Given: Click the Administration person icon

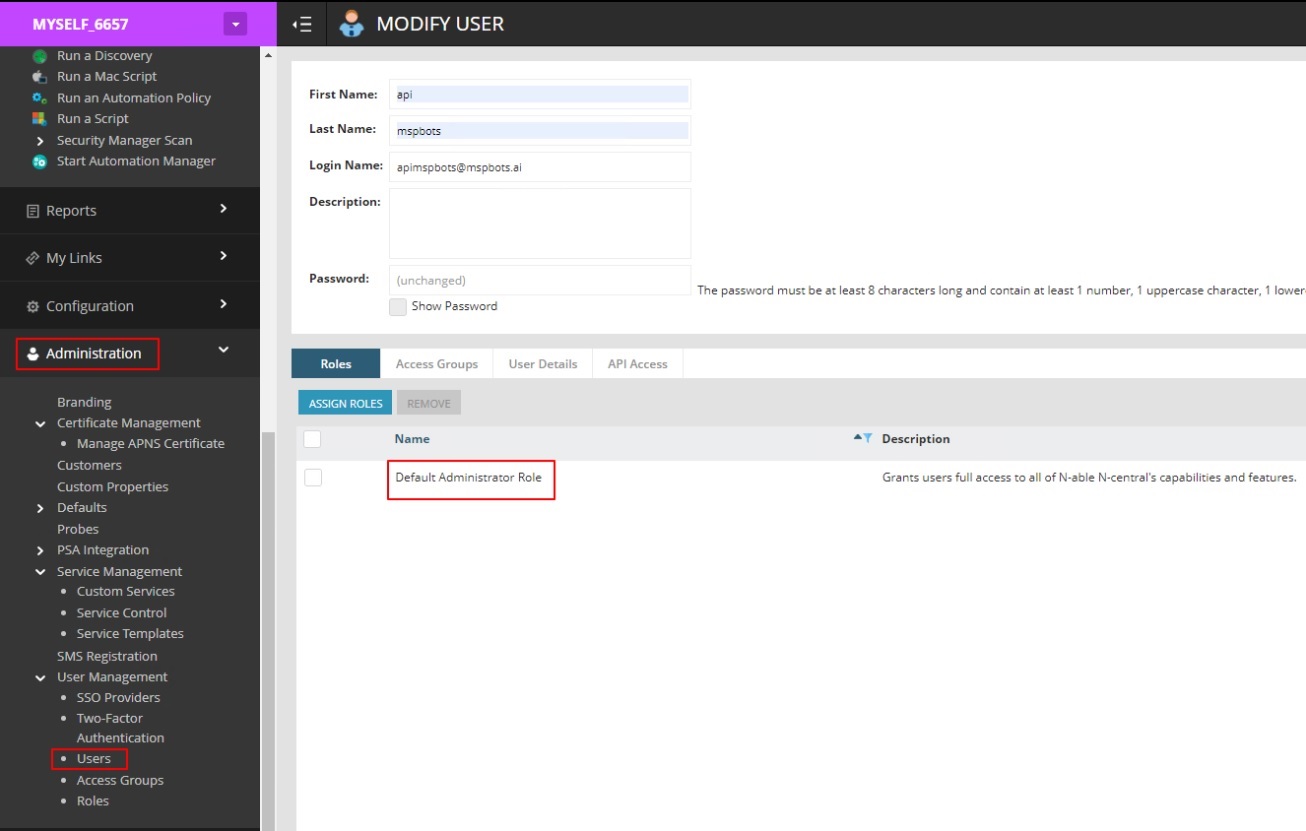Looking at the screenshot, I should click(33, 354).
